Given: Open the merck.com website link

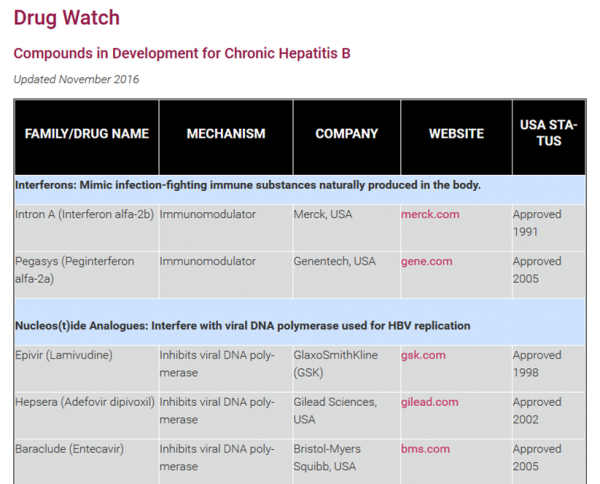Looking at the screenshot, I should tap(430, 214).
